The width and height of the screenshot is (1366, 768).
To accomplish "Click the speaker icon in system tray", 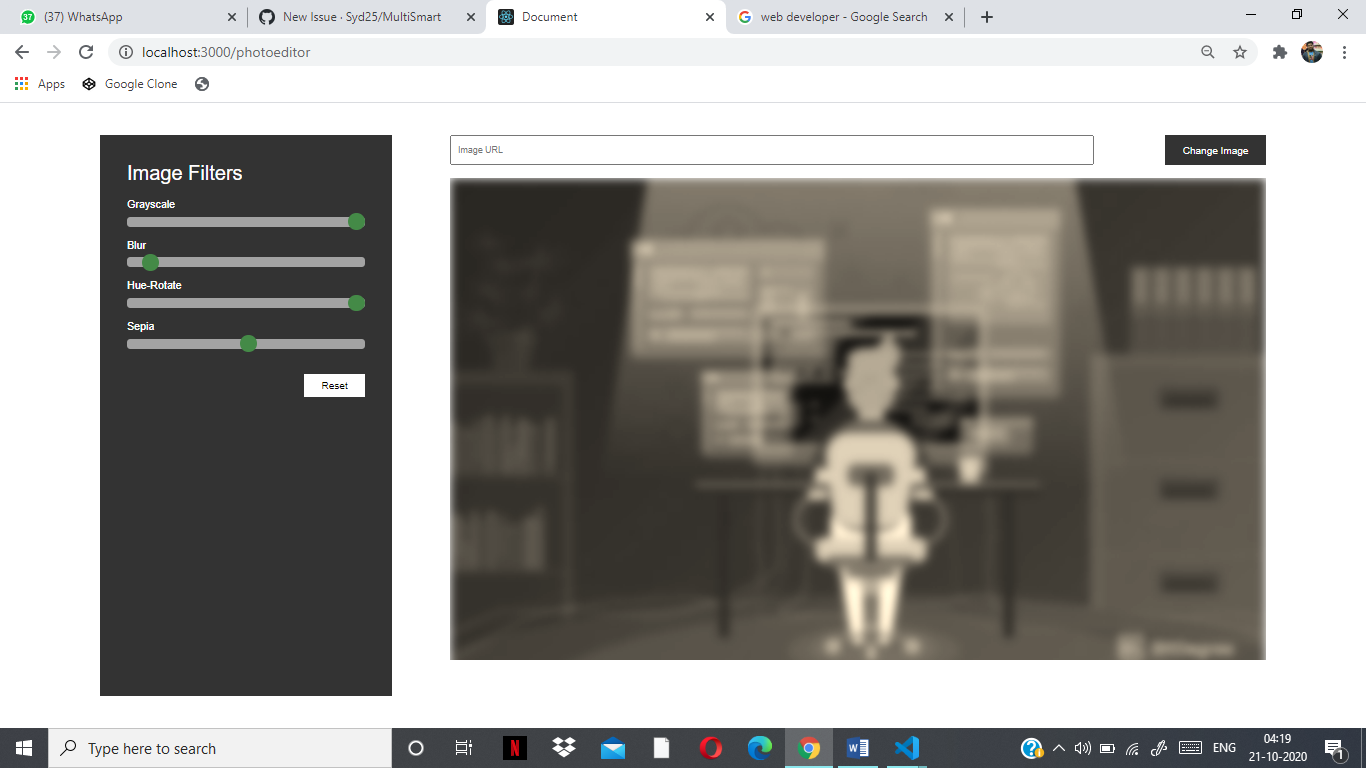I will [x=1083, y=747].
